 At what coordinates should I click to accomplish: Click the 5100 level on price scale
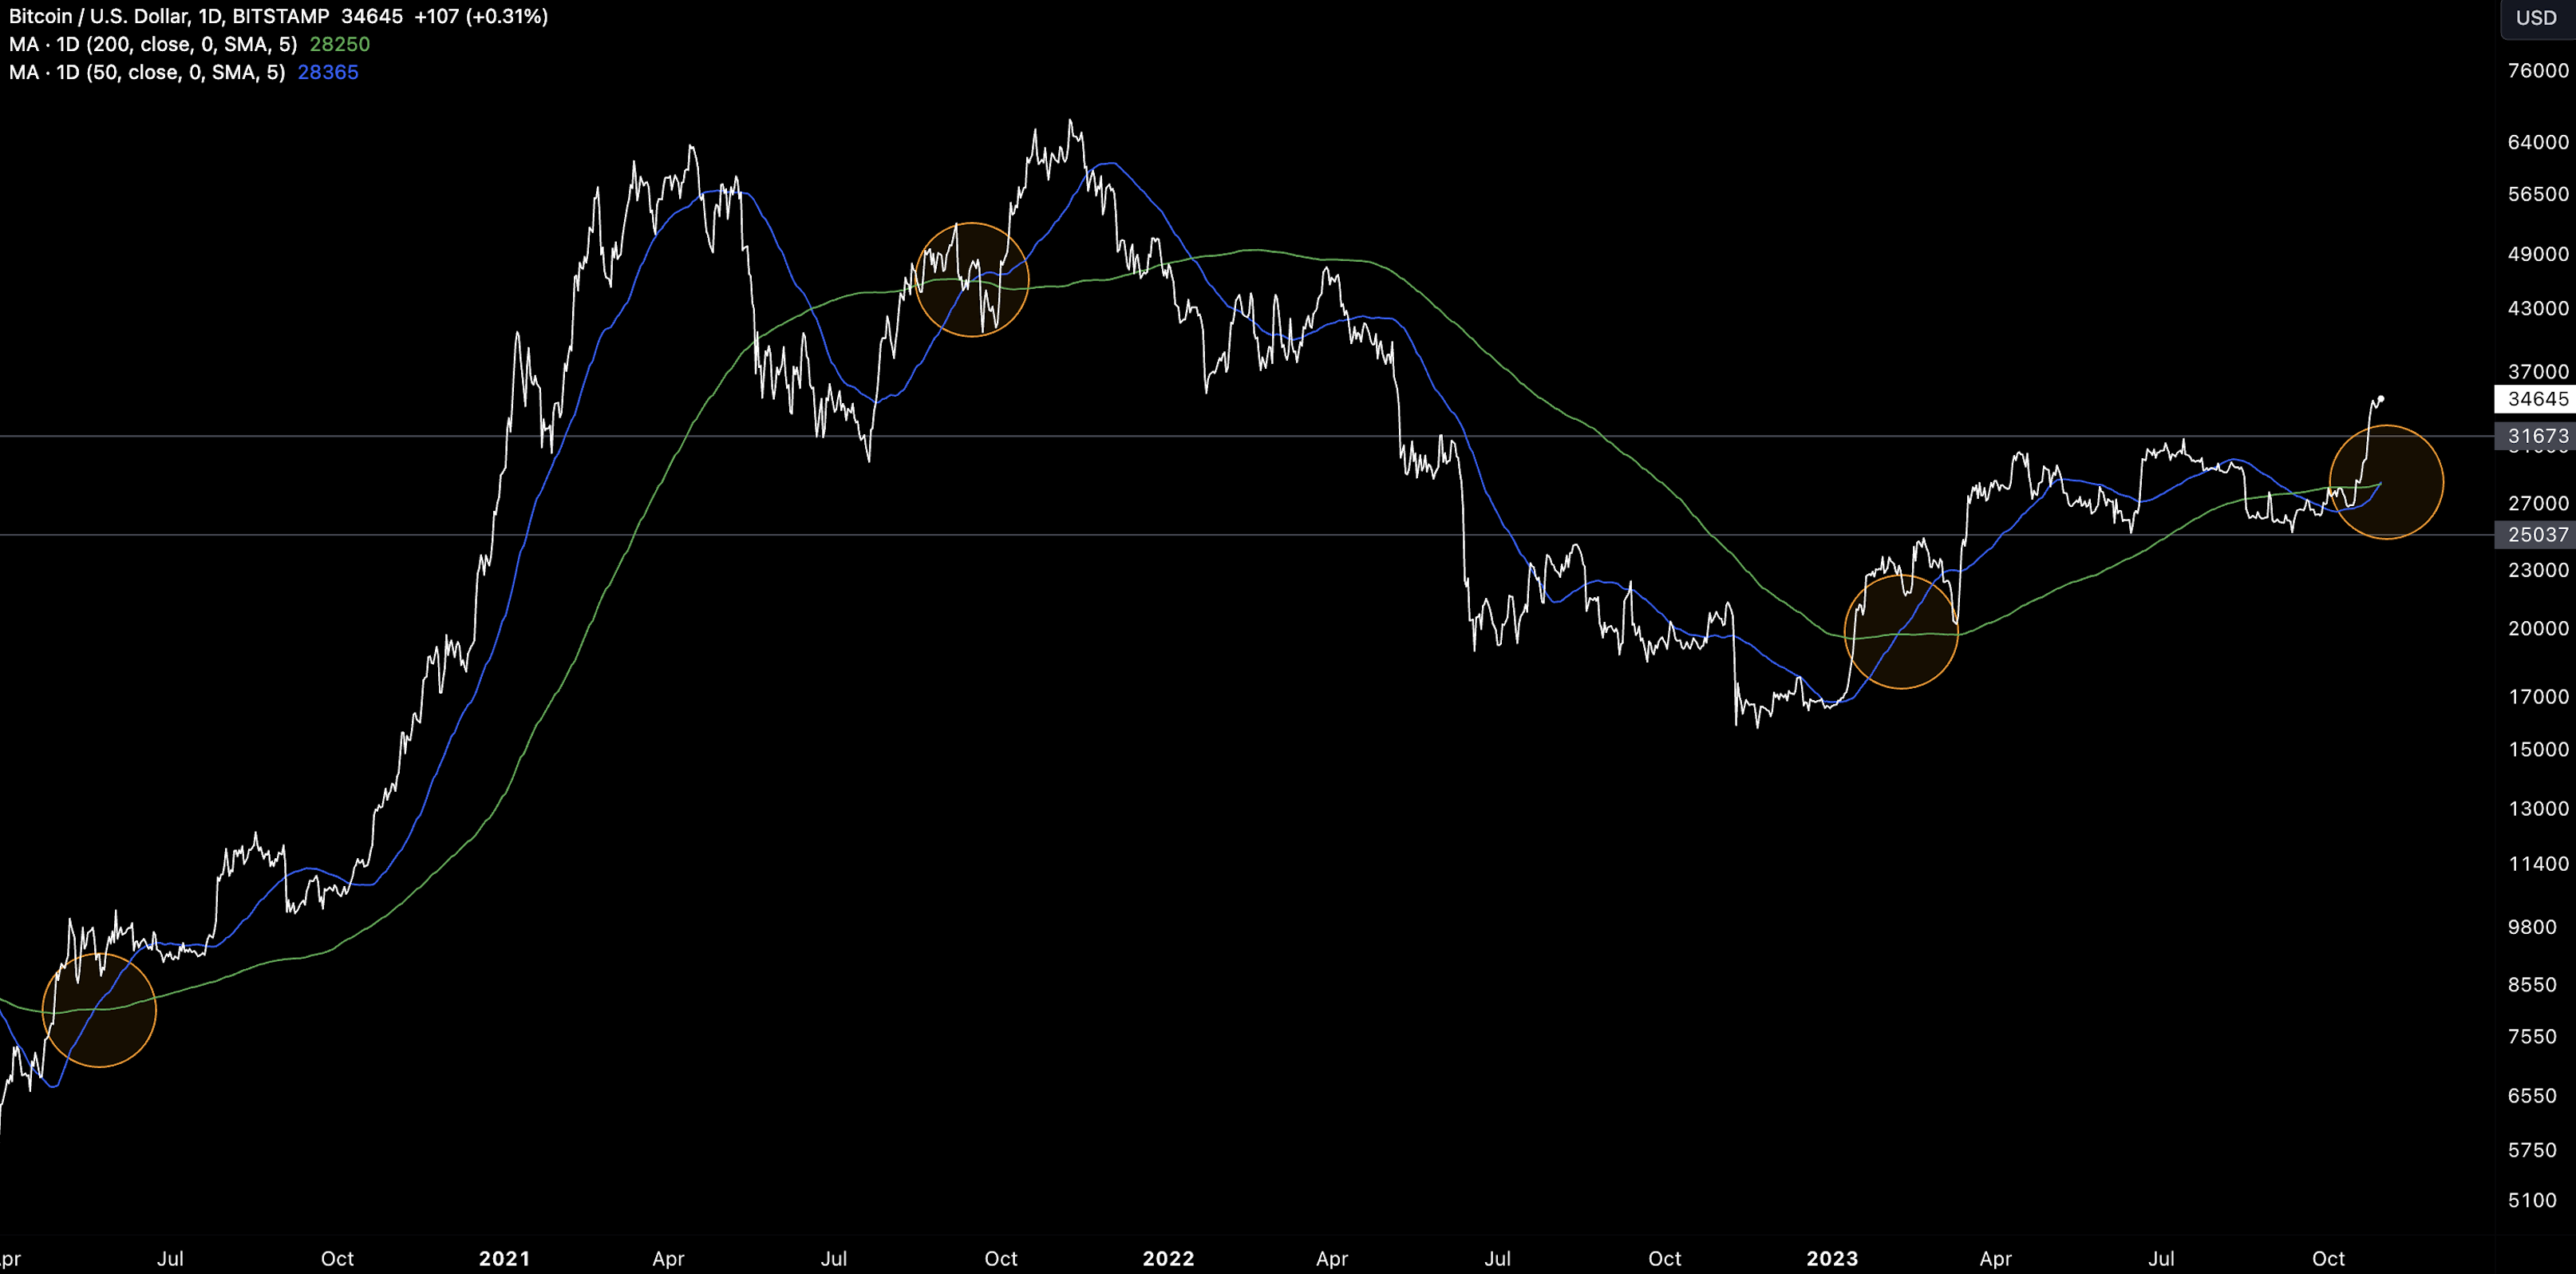click(x=2531, y=1200)
